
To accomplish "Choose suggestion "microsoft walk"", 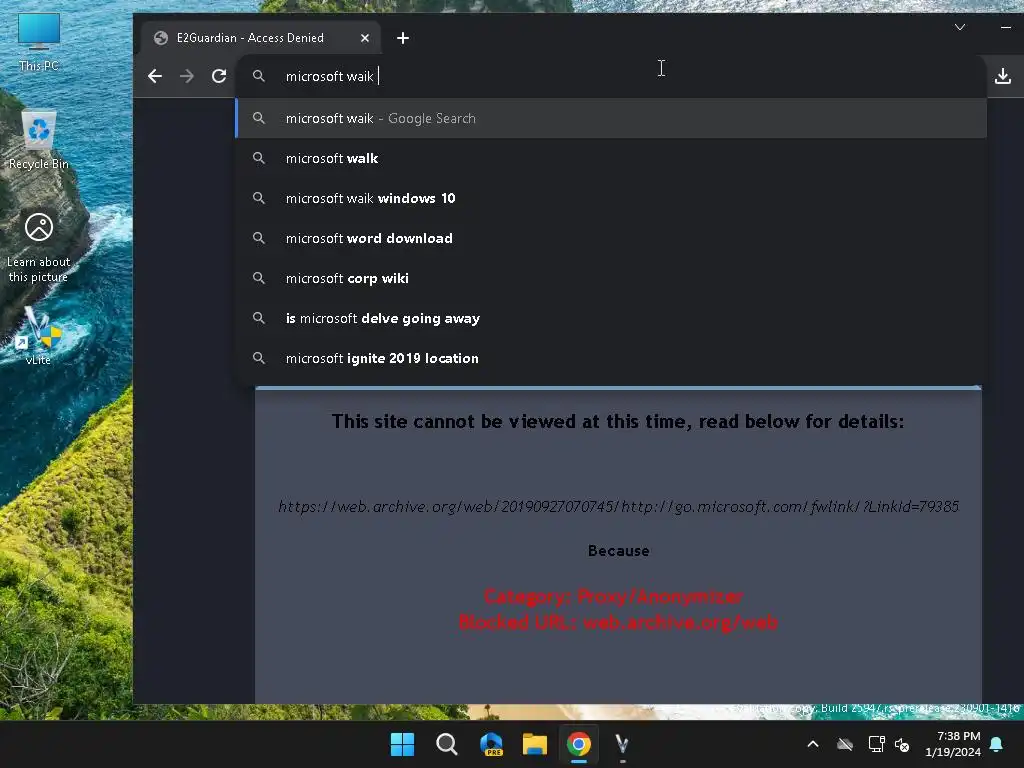I will click(611, 158).
